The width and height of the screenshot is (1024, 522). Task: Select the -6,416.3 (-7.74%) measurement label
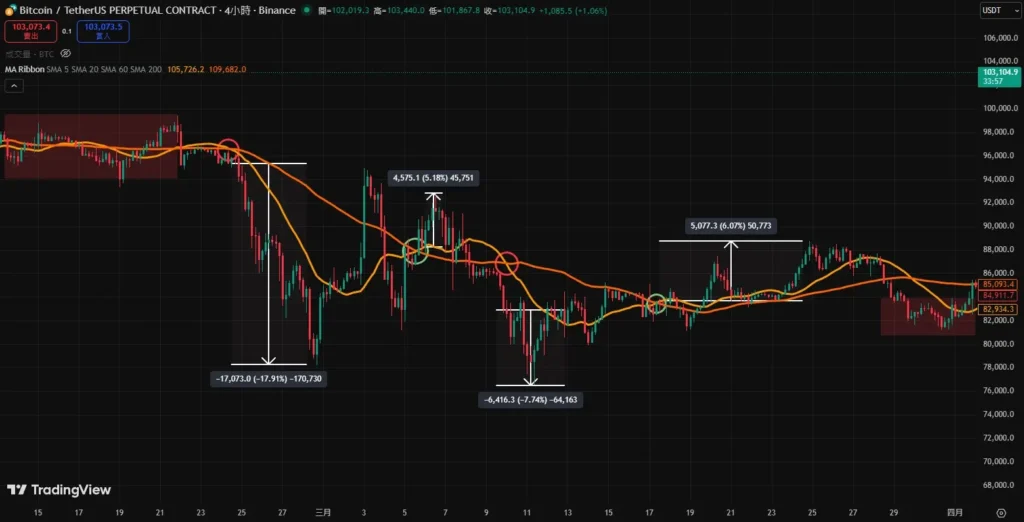(x=530, y=399)
